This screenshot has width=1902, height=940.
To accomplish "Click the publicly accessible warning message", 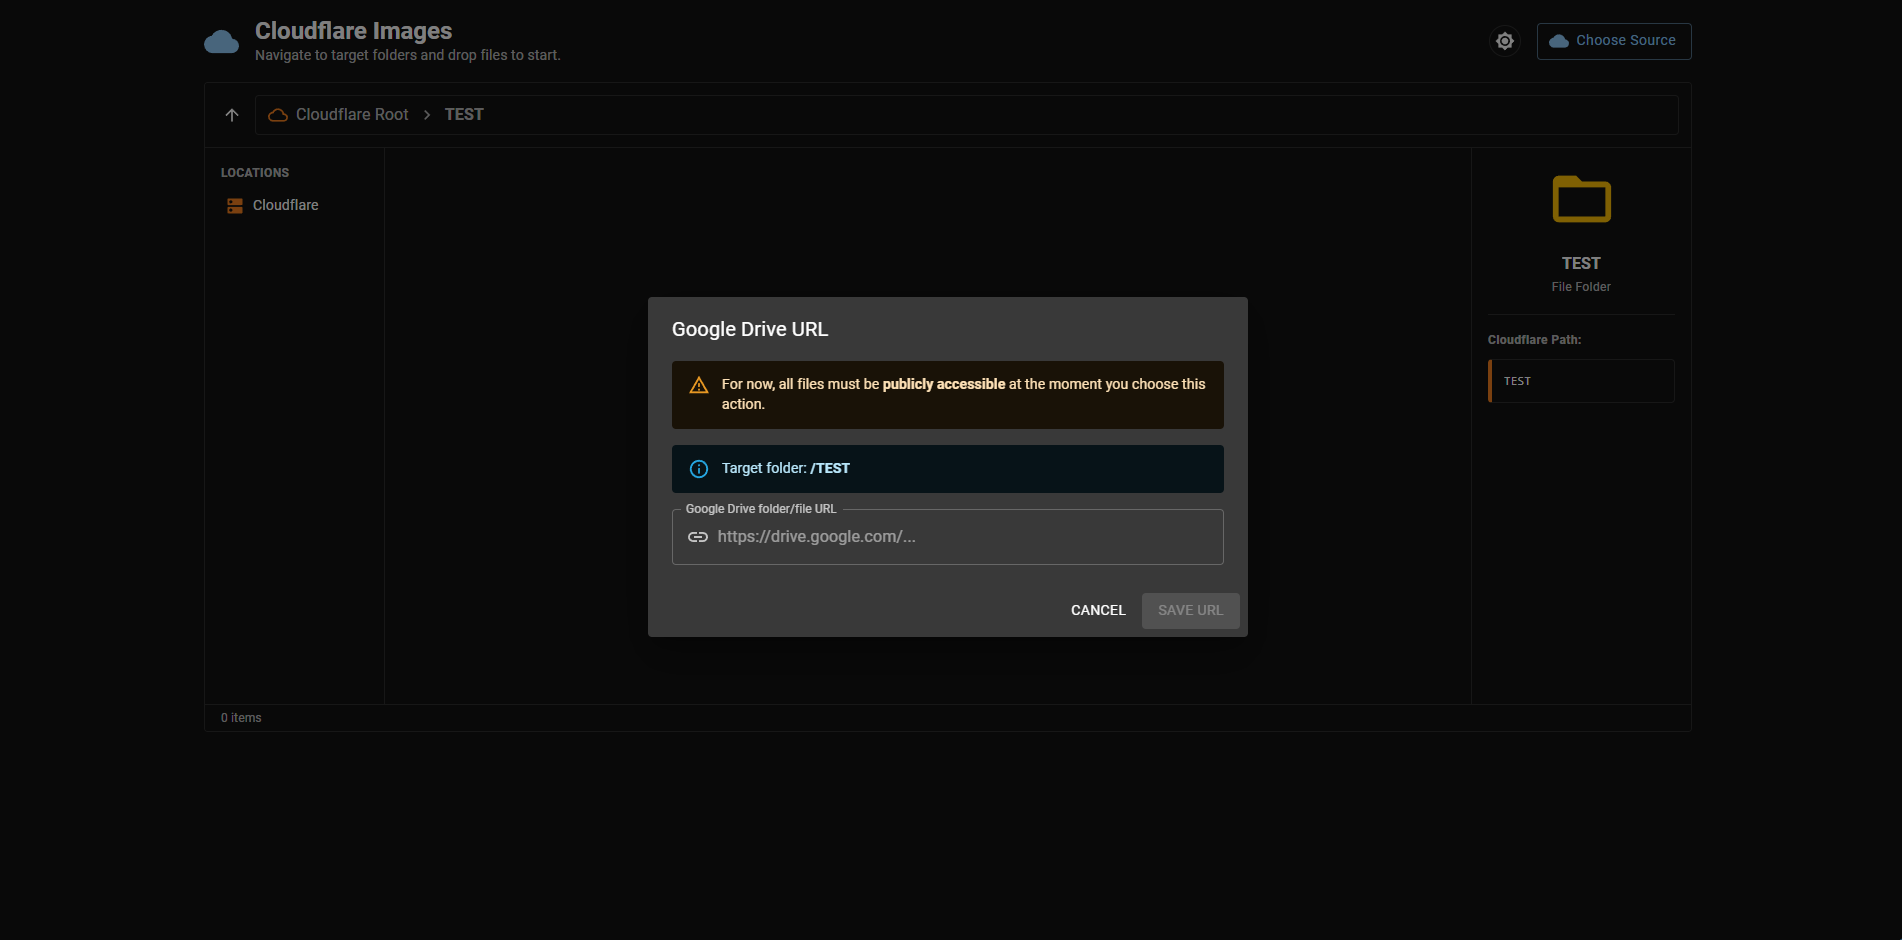I will (947, 395).
